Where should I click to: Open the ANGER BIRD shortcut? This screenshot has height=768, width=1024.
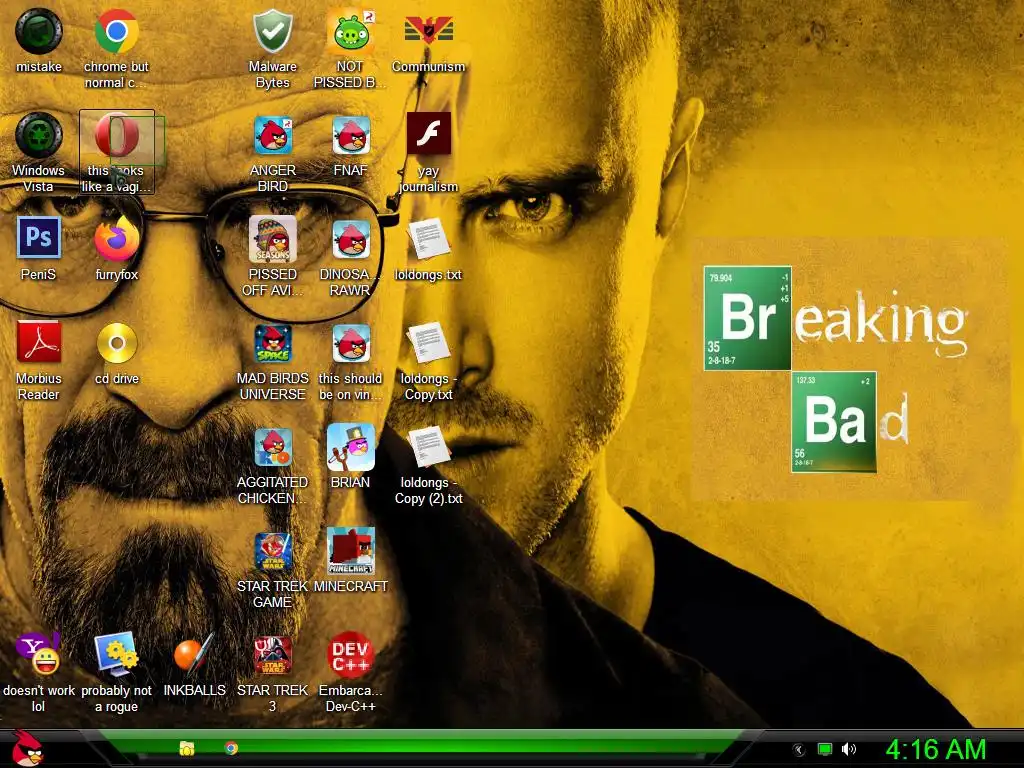point(272,135)
